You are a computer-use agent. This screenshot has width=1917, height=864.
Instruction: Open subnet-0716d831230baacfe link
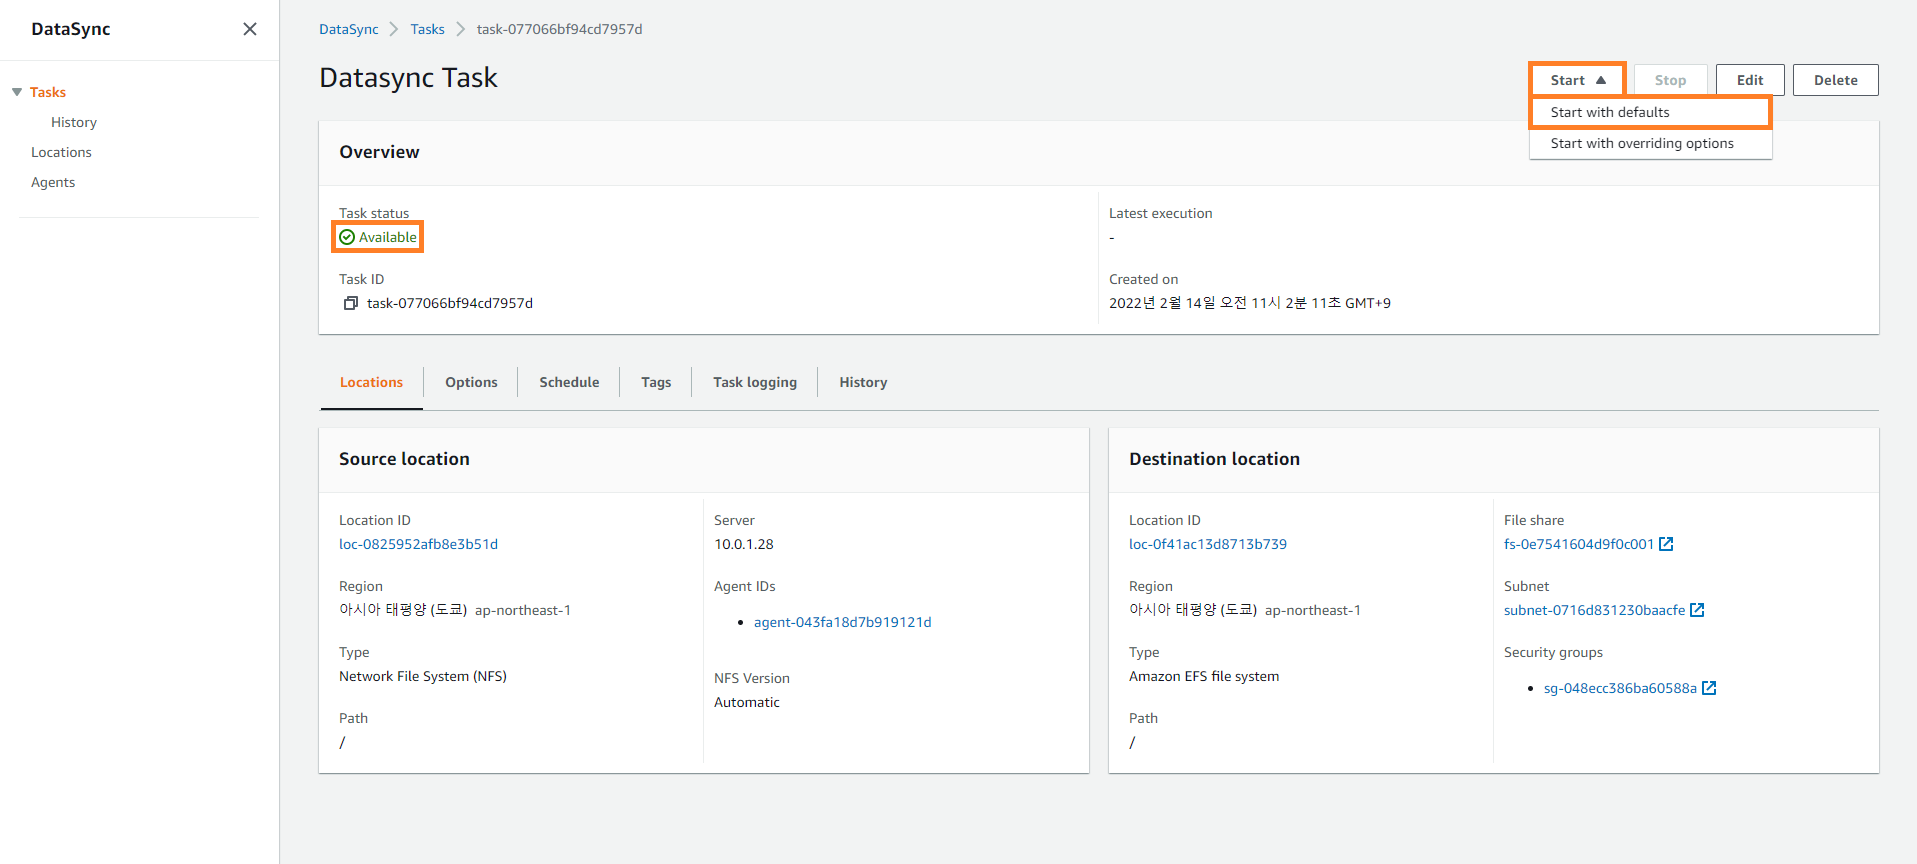pyautogui.click(x=1595, y=610)
